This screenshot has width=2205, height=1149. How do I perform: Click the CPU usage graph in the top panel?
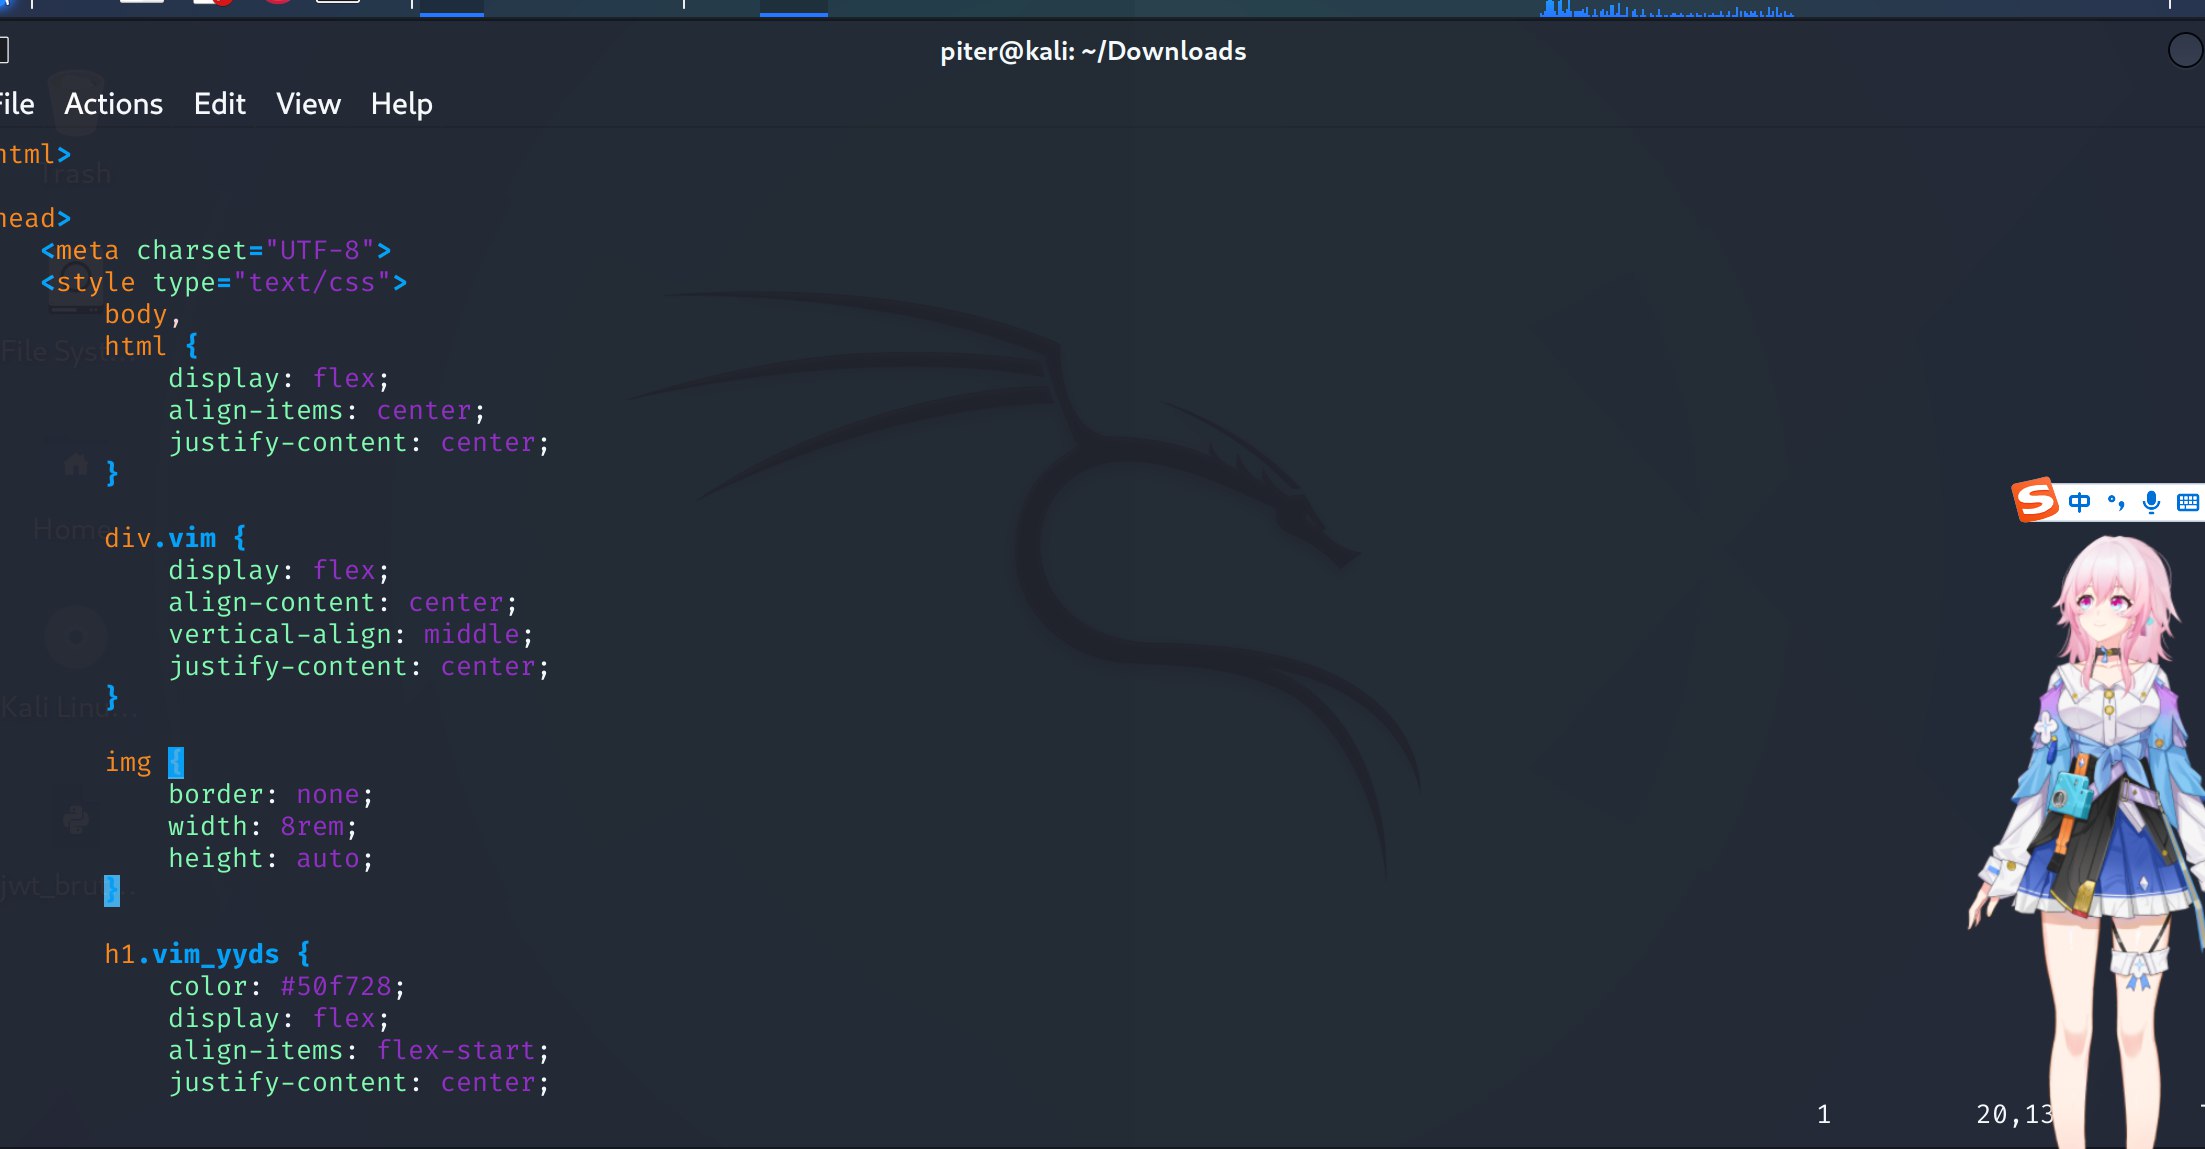point(1666,9)
